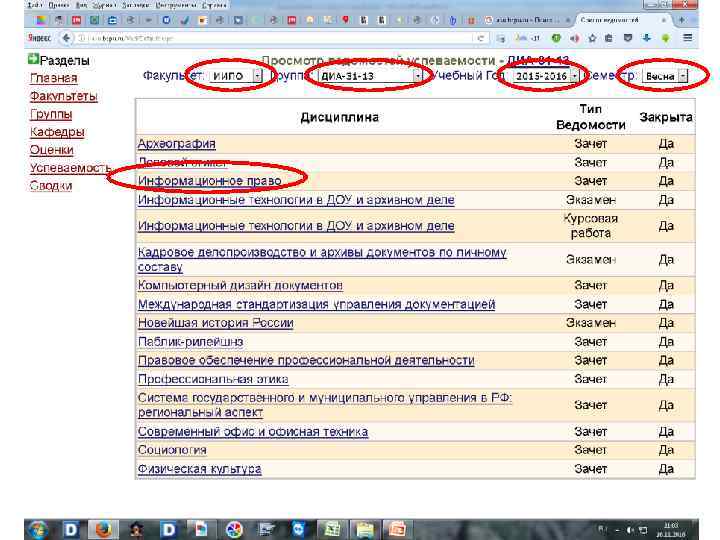The height and width of the screenshot is (540, 720).
Task: Open Современный офис и офисная техника link
Action: pyautogui.click(x=253, y=432)
